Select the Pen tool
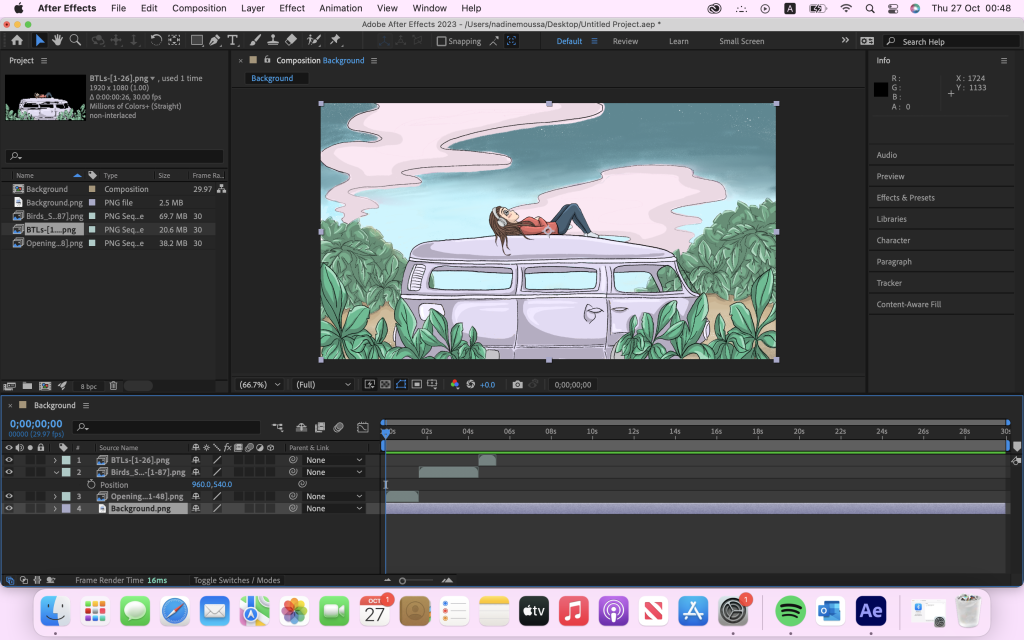This screenshot has height=640, width=1024. [214, 40]
